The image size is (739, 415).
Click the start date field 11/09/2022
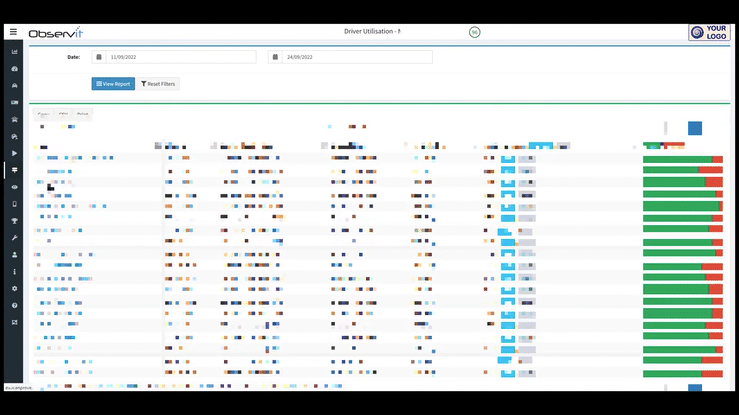tap(181, 57)
